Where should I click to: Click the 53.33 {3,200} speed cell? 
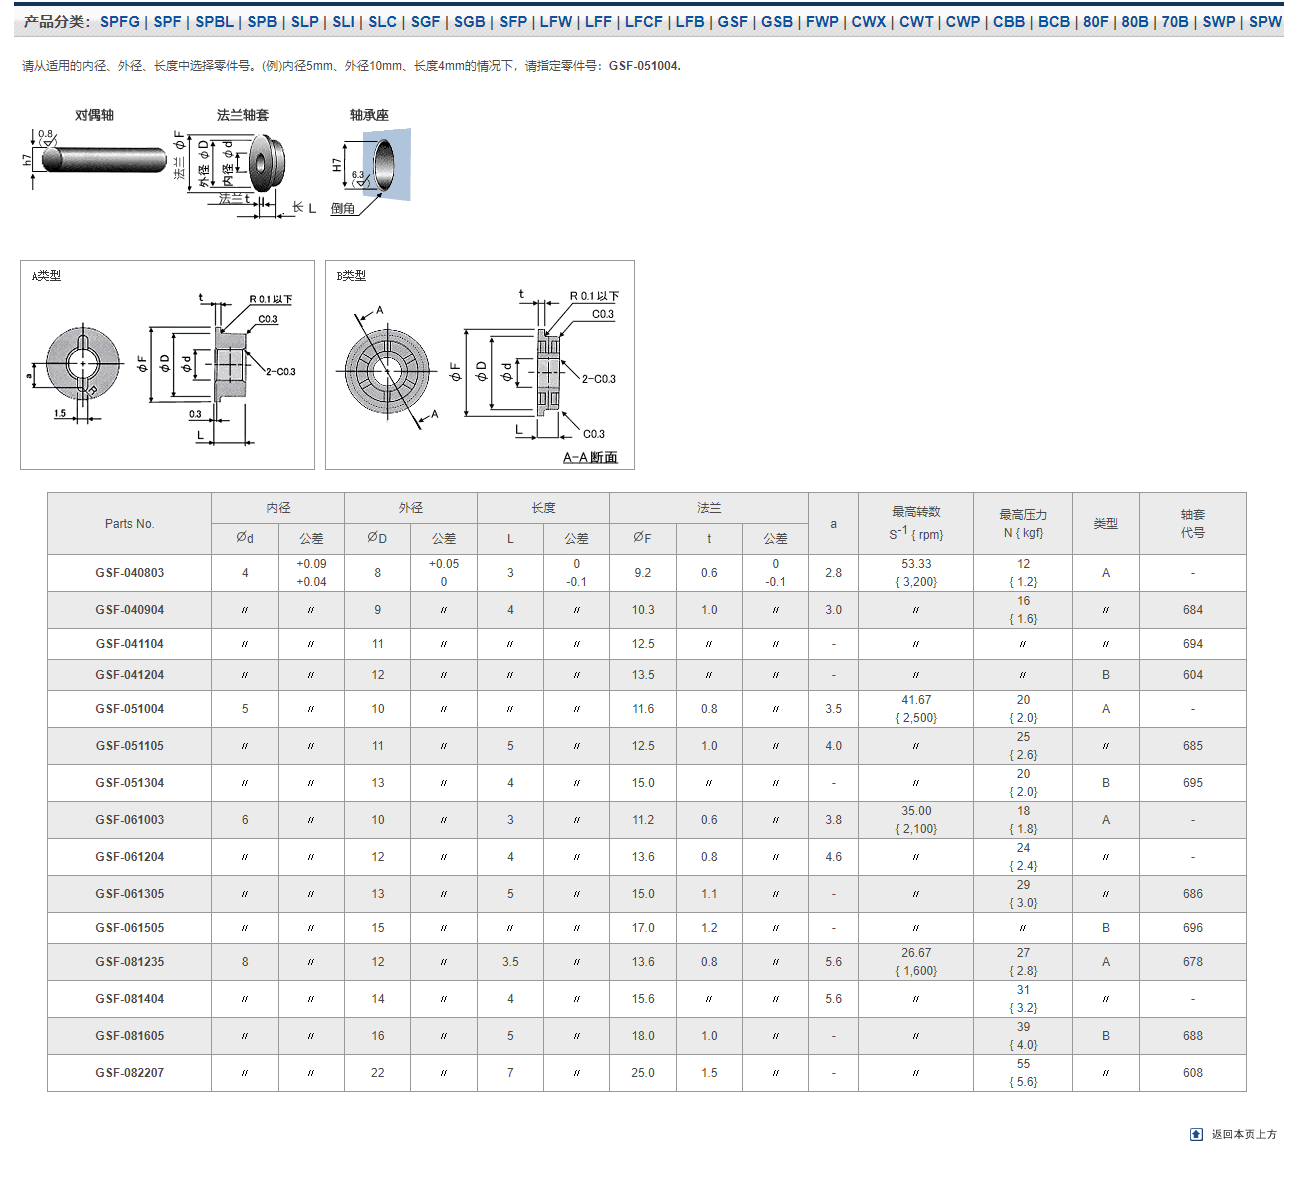pyautogui.click(x=916, y=573)
